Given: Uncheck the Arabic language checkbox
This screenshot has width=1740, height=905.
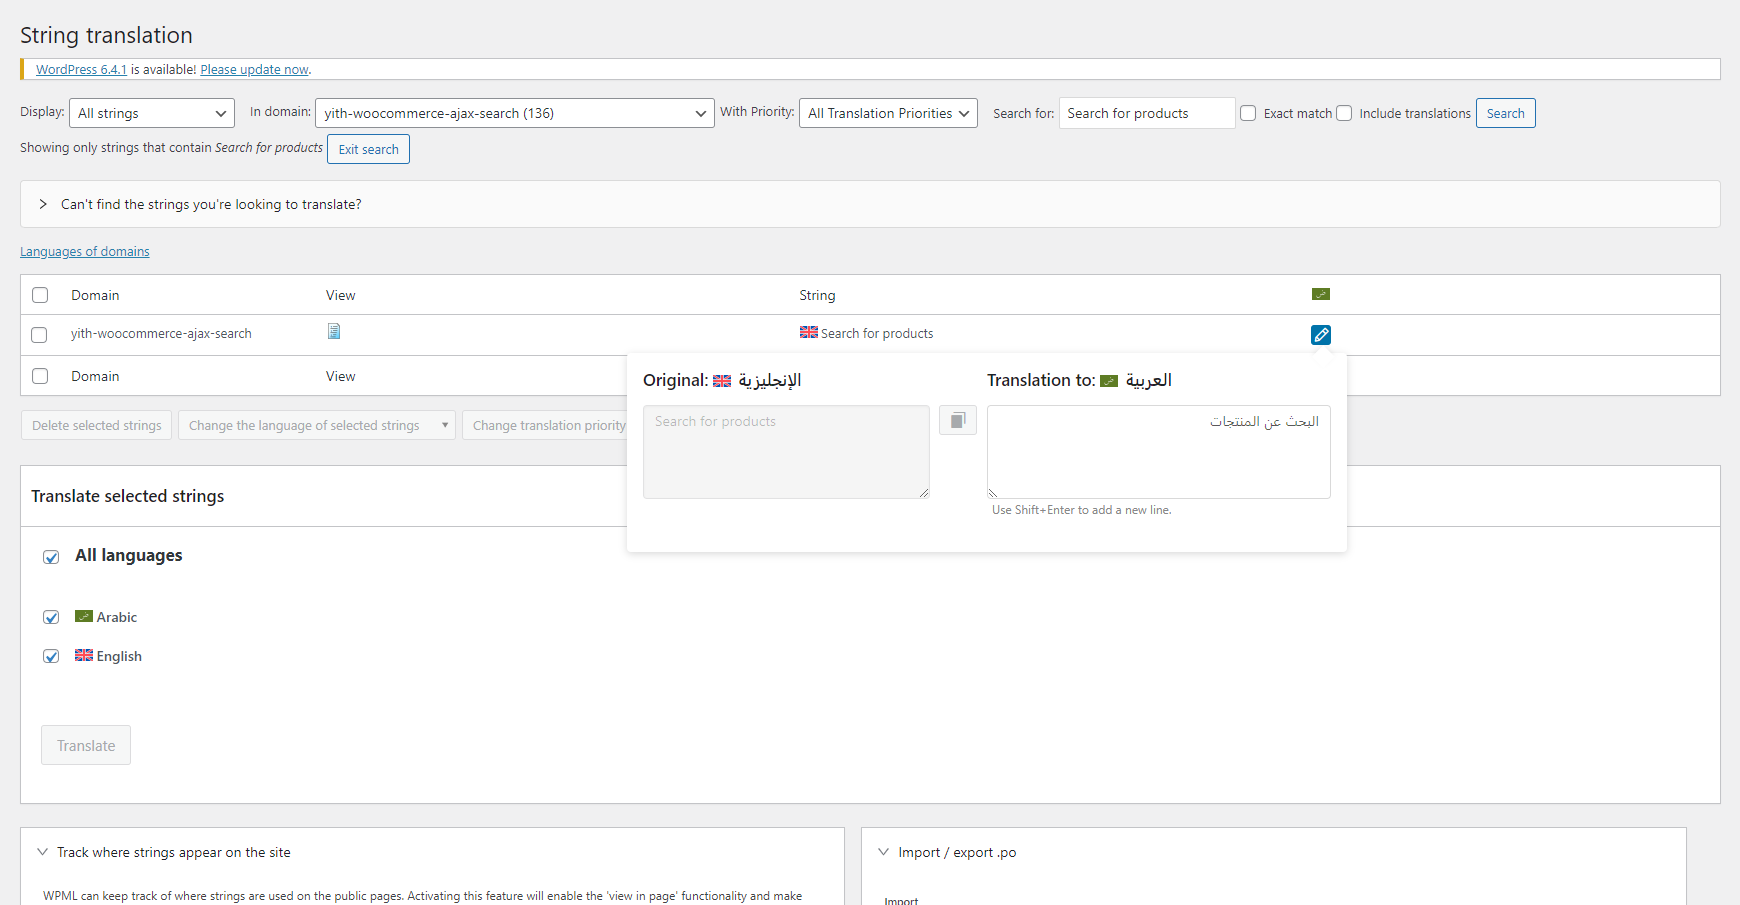Looking at the screenshot, I should point(51,617).
